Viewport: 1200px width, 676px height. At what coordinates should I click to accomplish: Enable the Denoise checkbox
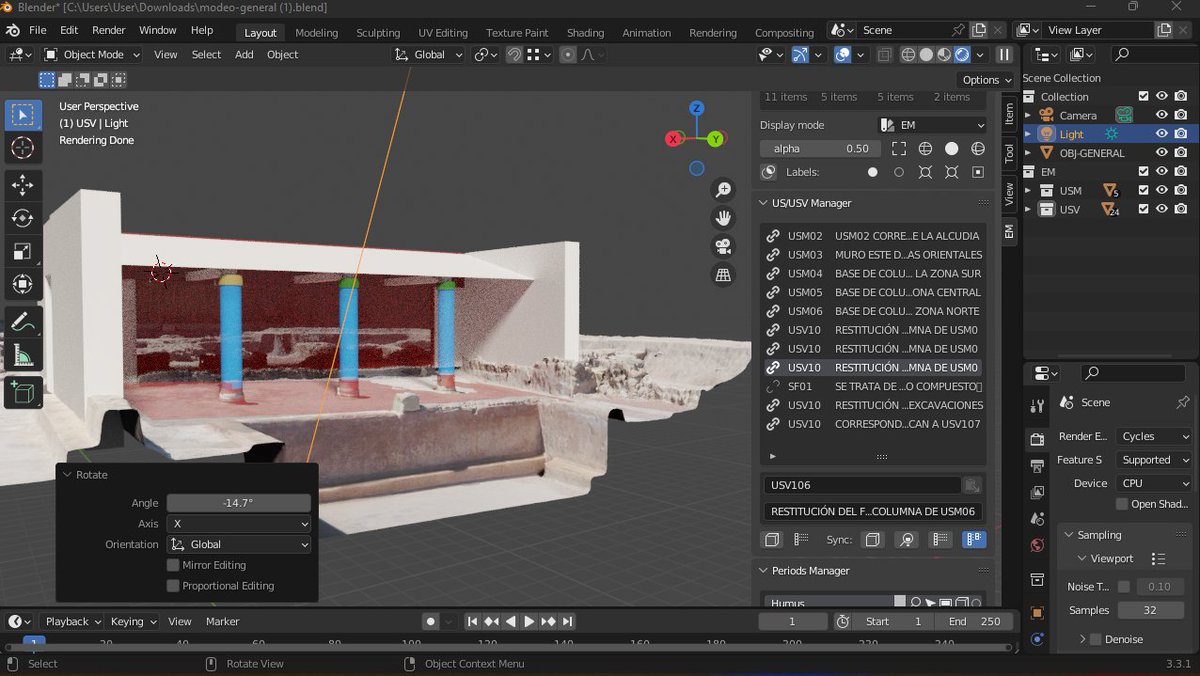point(1095,639)
